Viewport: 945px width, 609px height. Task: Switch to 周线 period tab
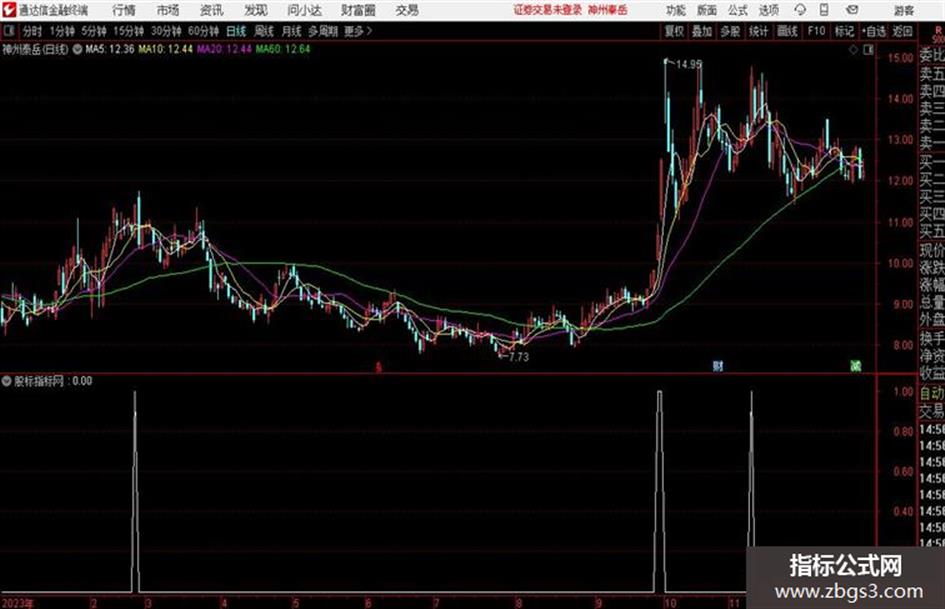pos(264,31)
